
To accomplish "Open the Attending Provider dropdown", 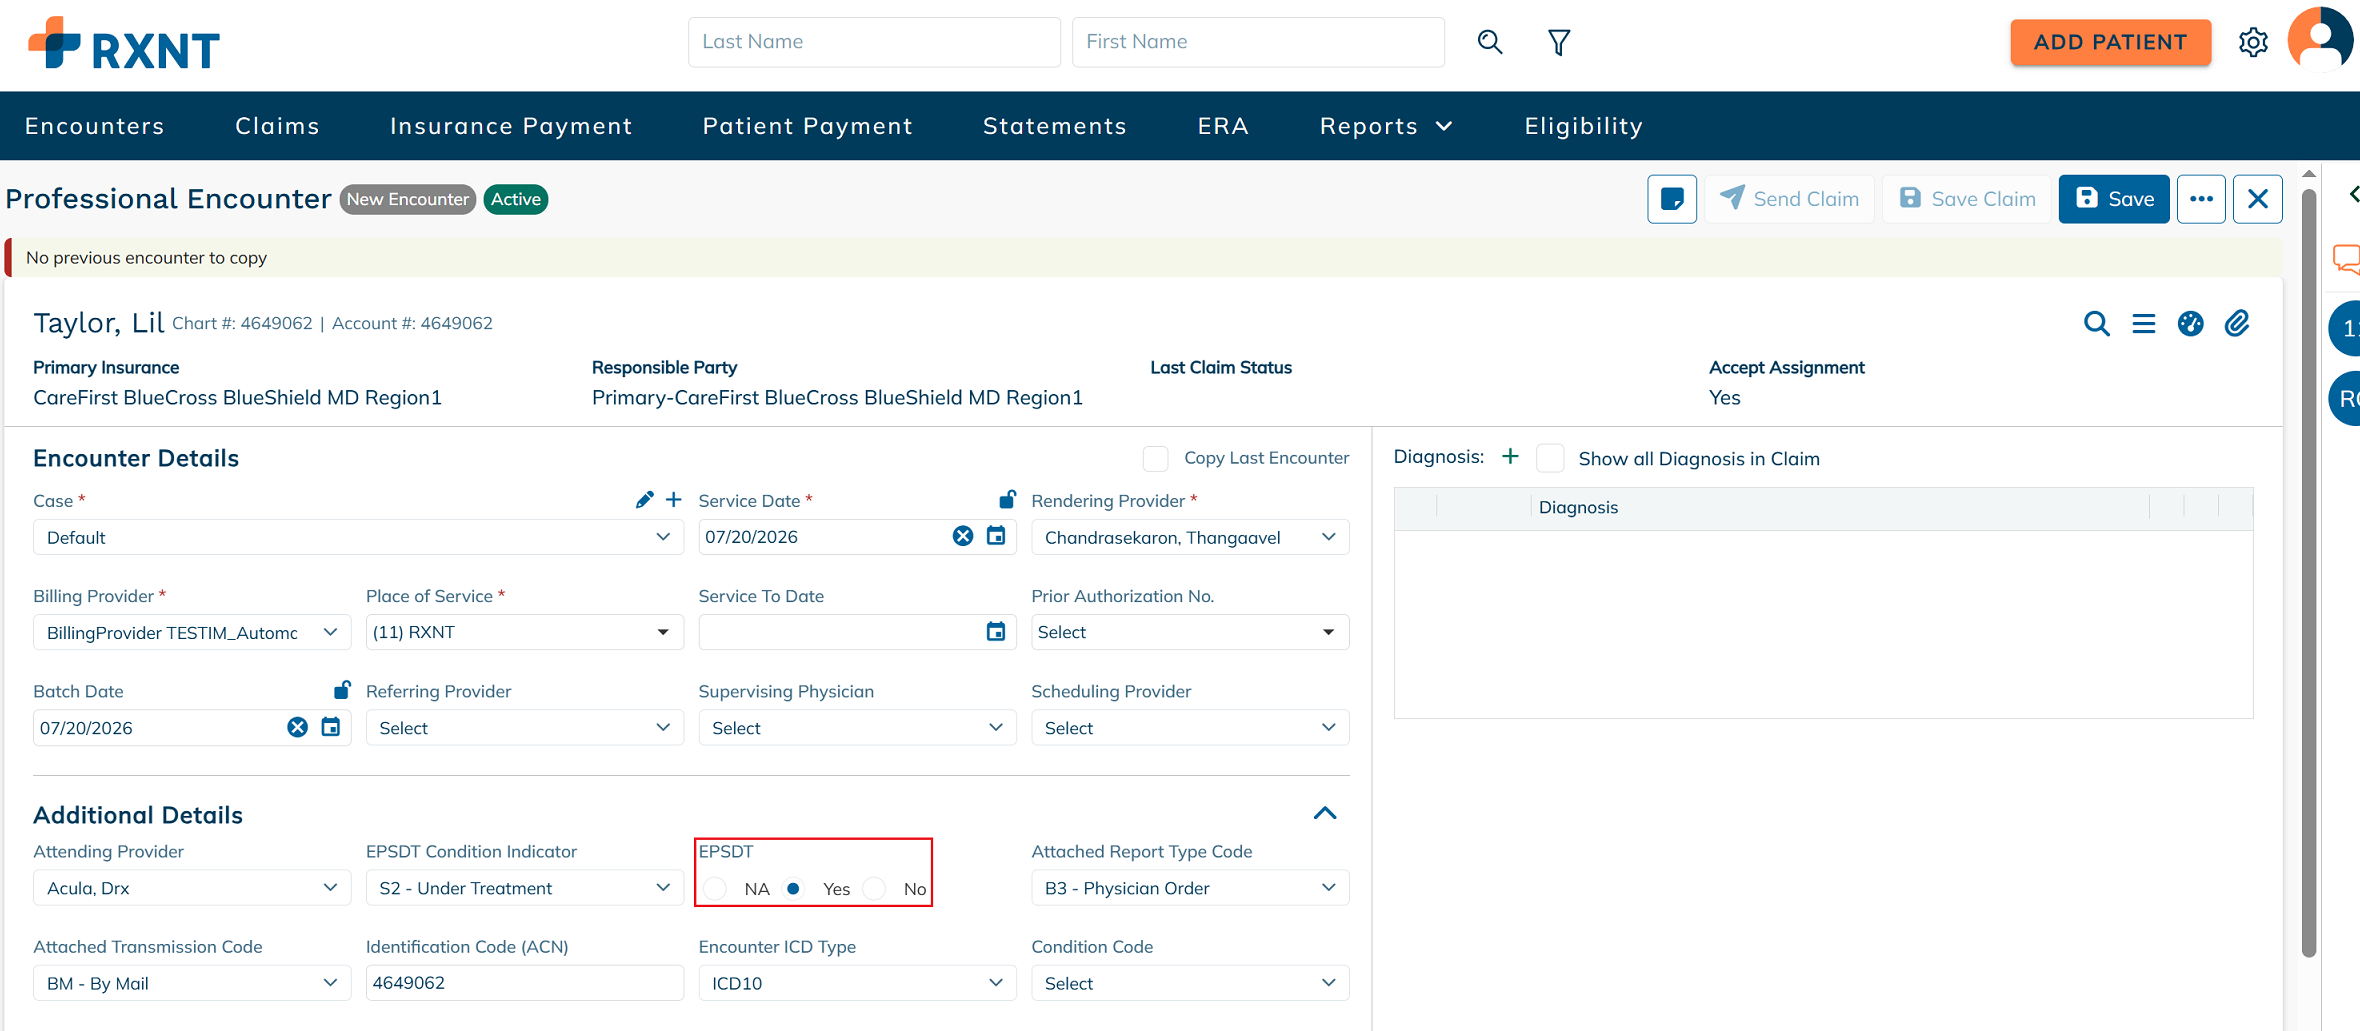I will point(192,888).
